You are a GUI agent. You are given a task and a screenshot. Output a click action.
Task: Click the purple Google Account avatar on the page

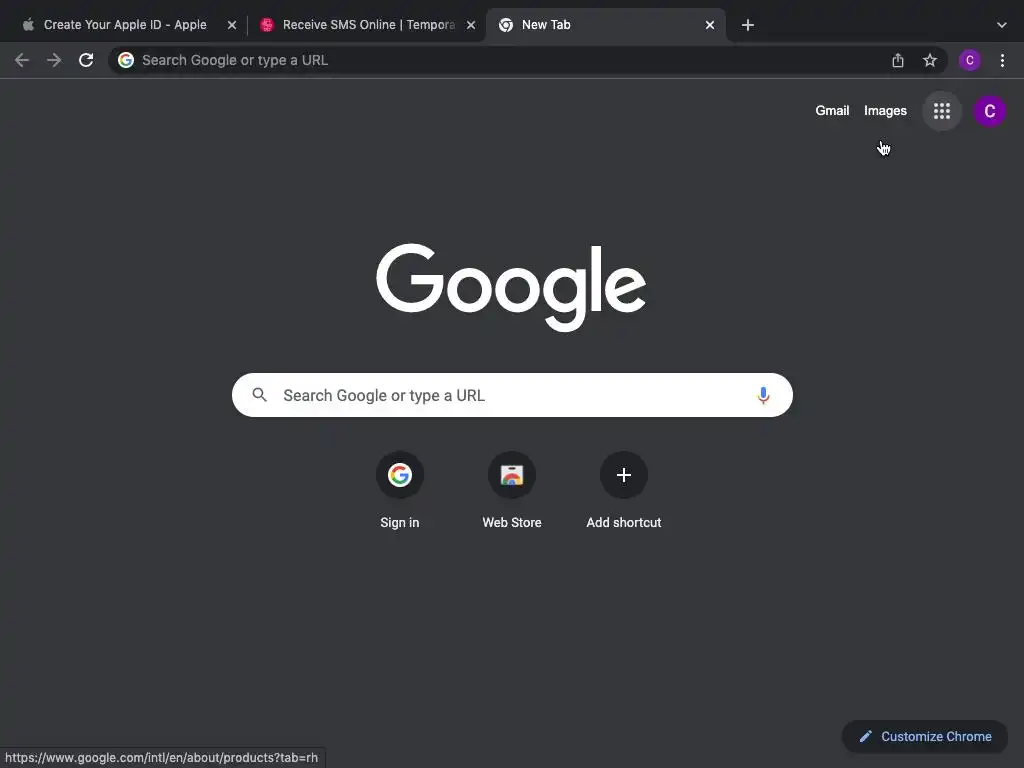pos(989,111)
